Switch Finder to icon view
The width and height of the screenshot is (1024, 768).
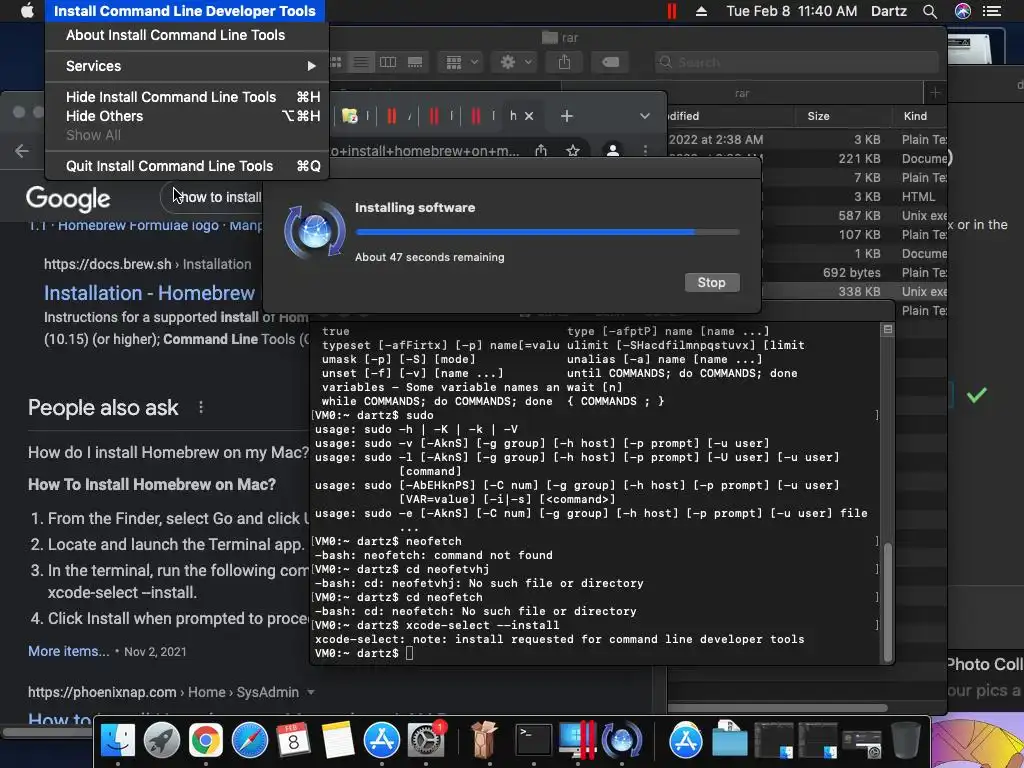(x=336, y=62)
